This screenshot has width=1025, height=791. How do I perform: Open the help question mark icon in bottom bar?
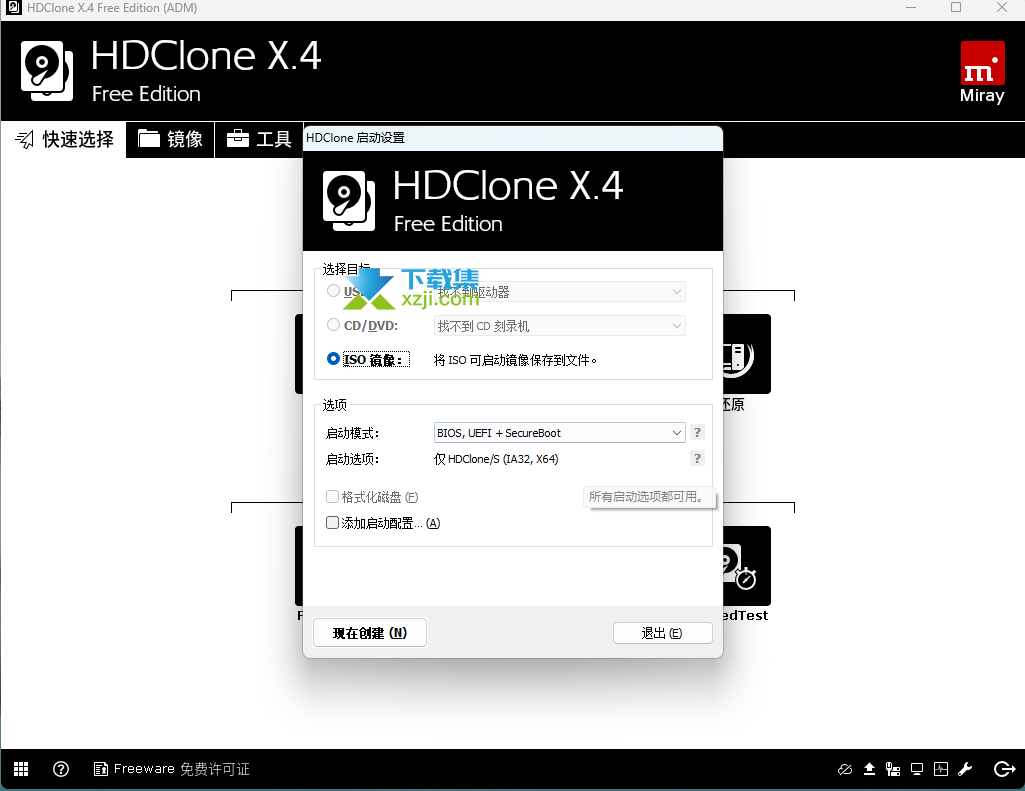[61, 769]
